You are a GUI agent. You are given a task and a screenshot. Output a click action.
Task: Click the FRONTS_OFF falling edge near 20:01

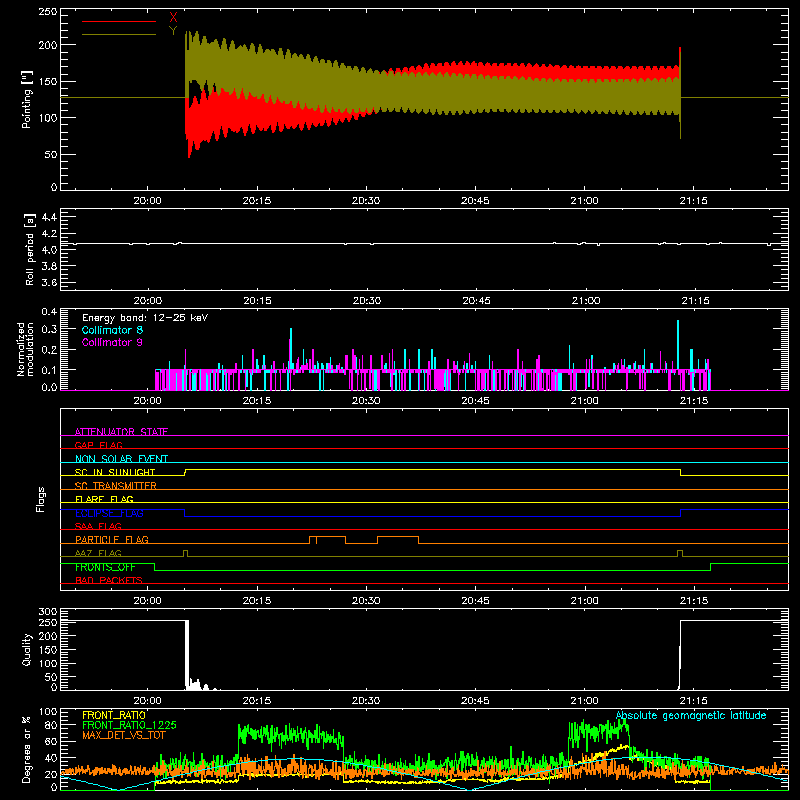[x=155, y=567]
